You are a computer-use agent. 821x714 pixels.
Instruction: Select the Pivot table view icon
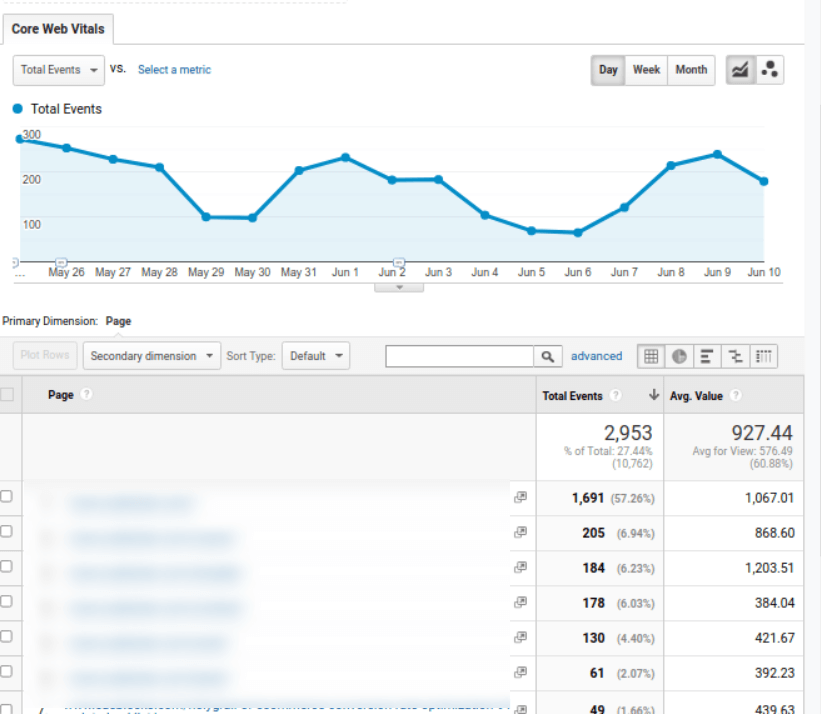point(763,356)
